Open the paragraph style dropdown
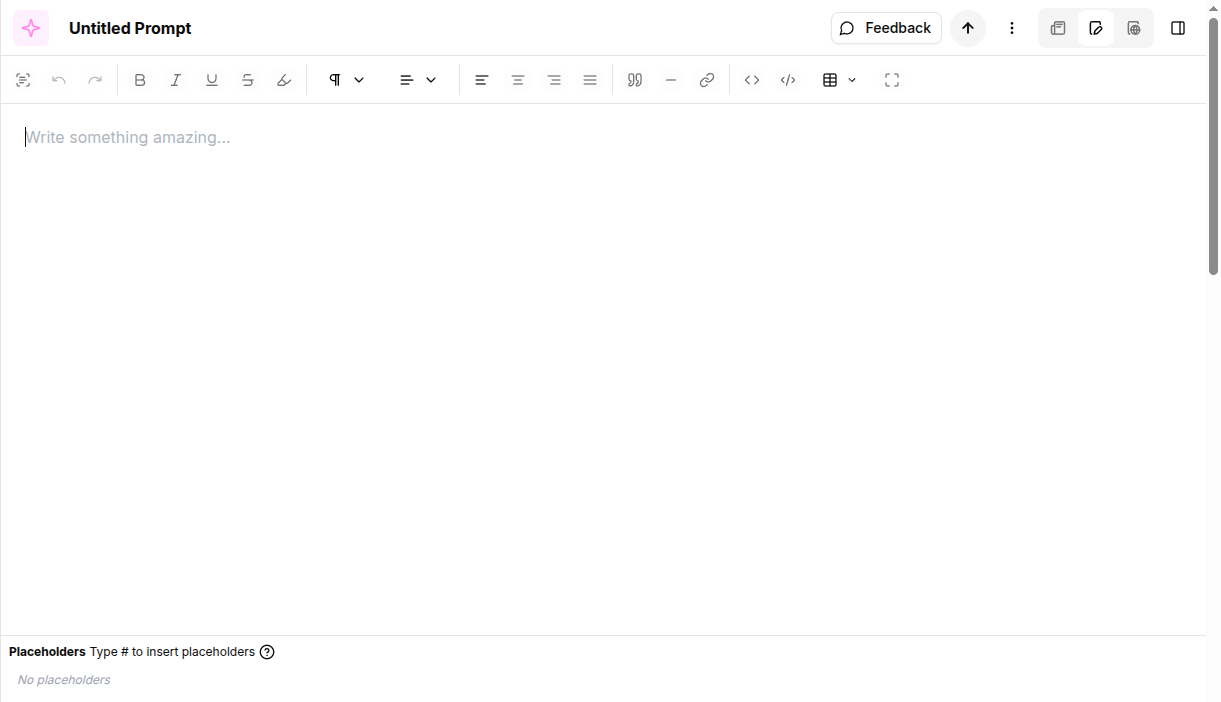This screenshot has height=702, width=1221. (x=346, y=80)
